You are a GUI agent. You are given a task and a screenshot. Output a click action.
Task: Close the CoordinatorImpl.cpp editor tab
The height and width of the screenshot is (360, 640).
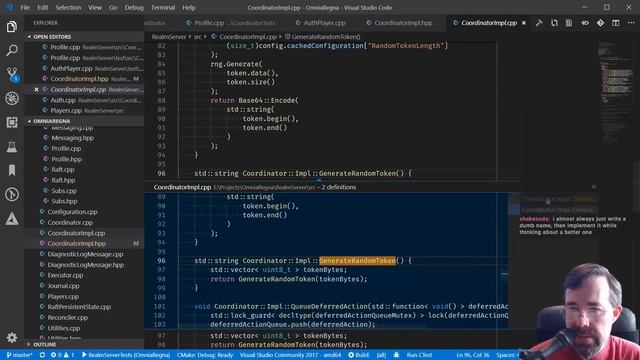[x=524, y=23]
